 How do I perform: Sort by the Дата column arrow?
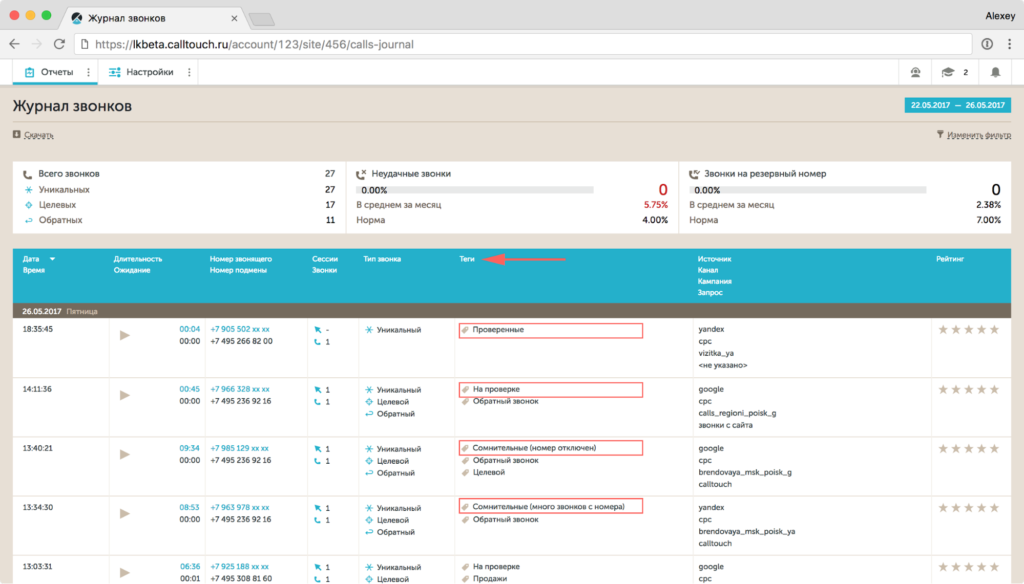[x=52, y=259]
